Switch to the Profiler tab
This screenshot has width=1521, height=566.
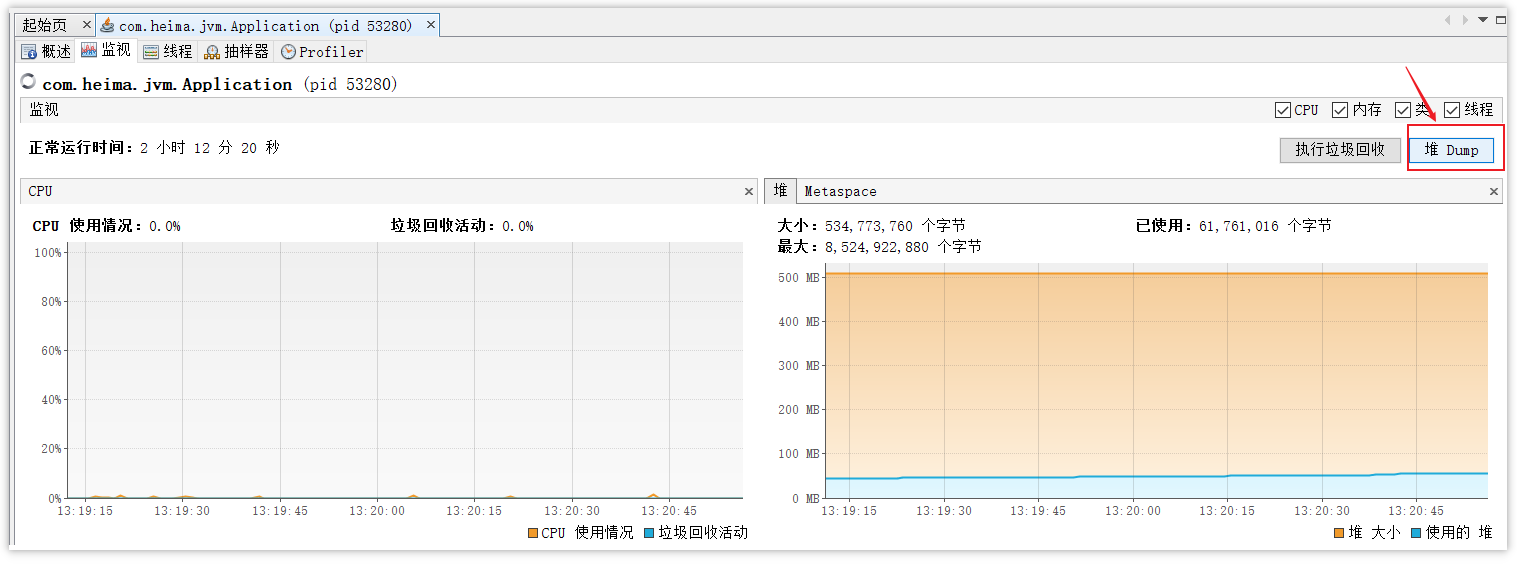[x=322, y=51]
